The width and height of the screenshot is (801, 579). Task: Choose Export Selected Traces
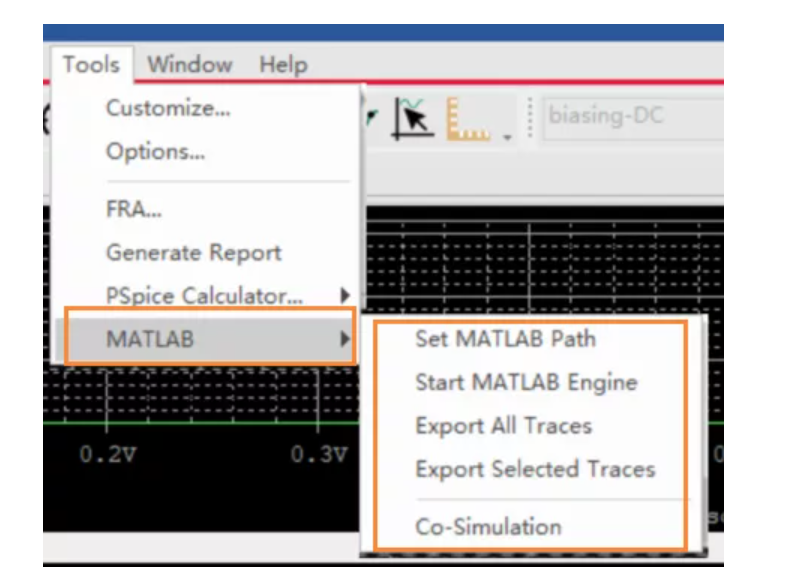535,469
